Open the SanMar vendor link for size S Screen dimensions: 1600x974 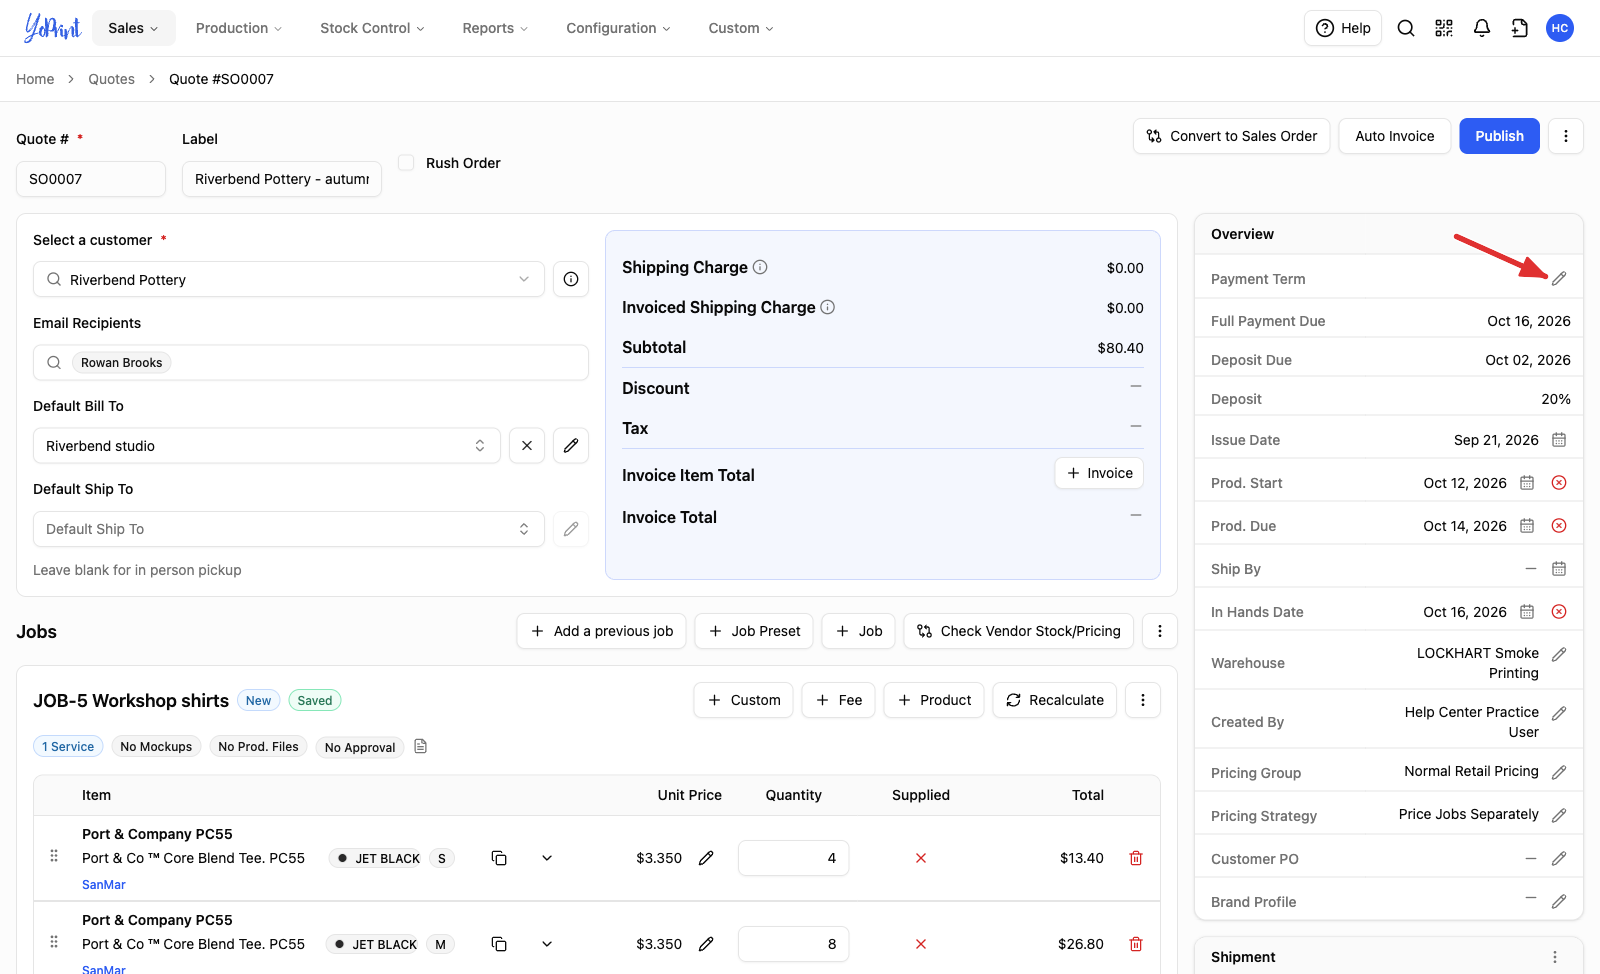point(104,885)
